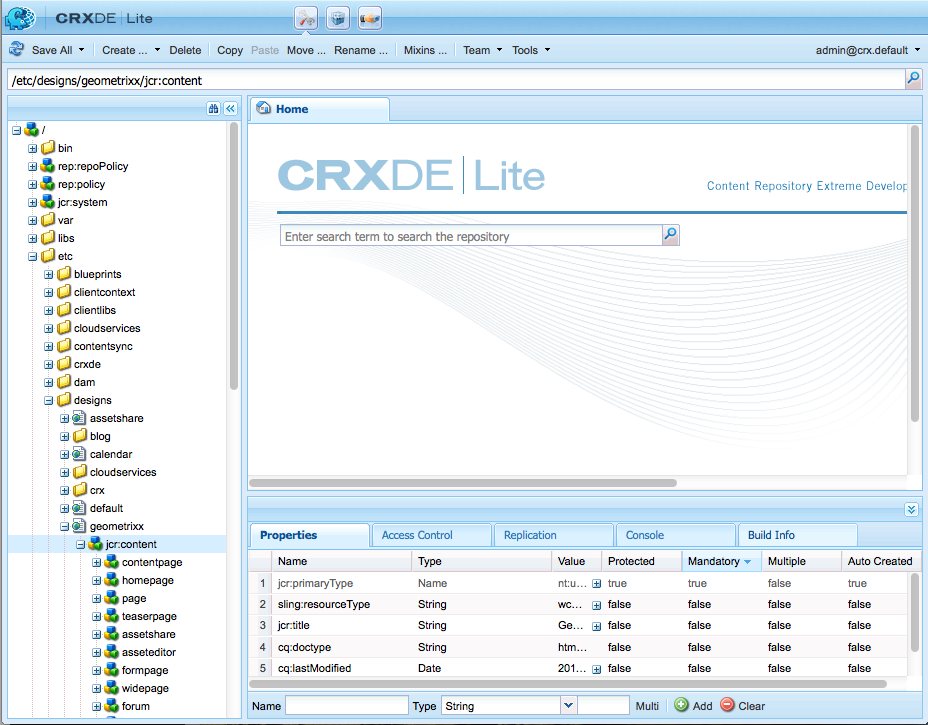Select the widepage tree node
The image size is (928, 725).
(x=145, y=688)
